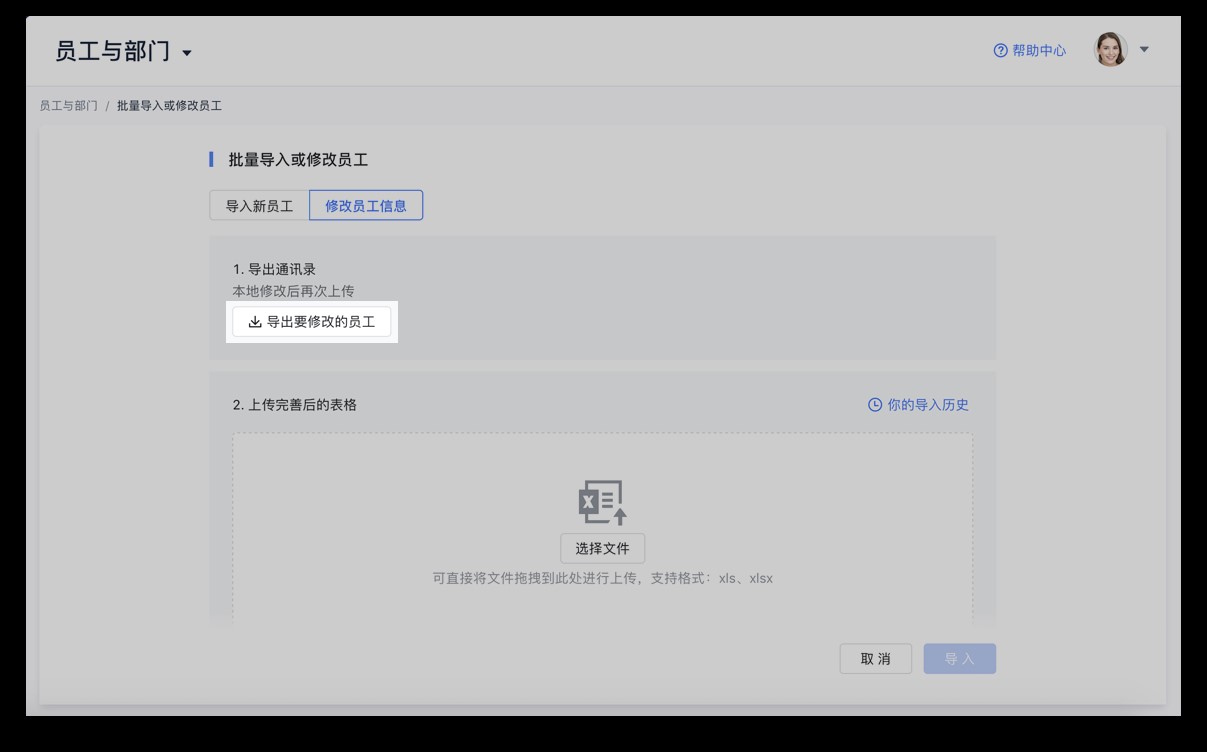Click the 取消 button
Screen dimensions: 1207x752
click(876, 658)
